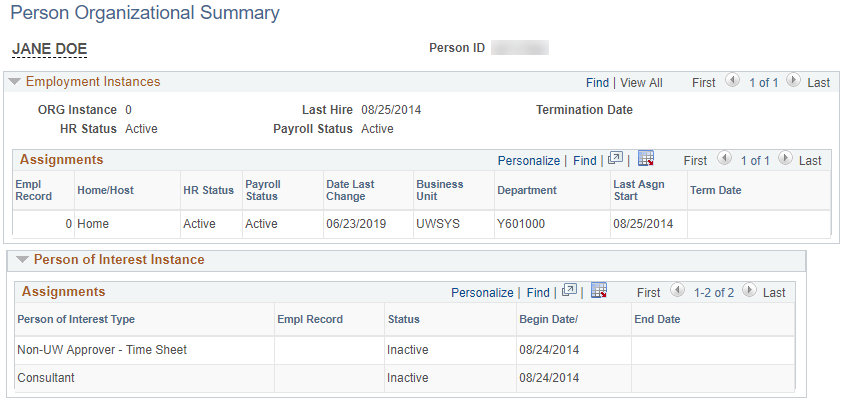Sort by Status column in Person of Interest grid

[x=404, y=319]
